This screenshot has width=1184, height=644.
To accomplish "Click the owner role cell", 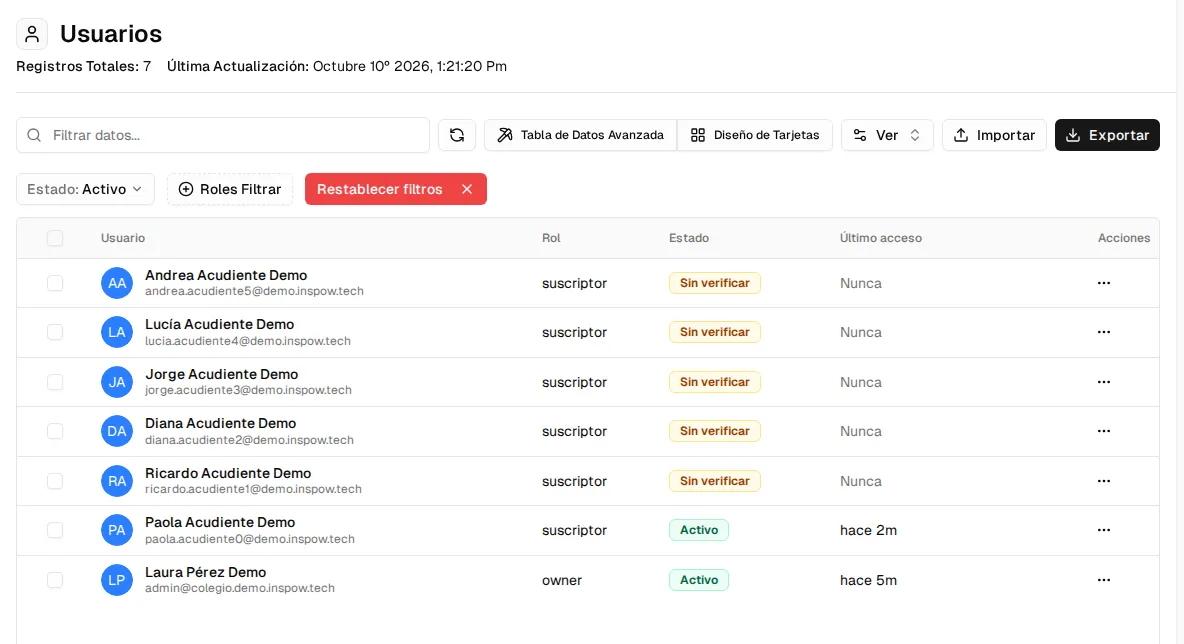I will point(562,581).
